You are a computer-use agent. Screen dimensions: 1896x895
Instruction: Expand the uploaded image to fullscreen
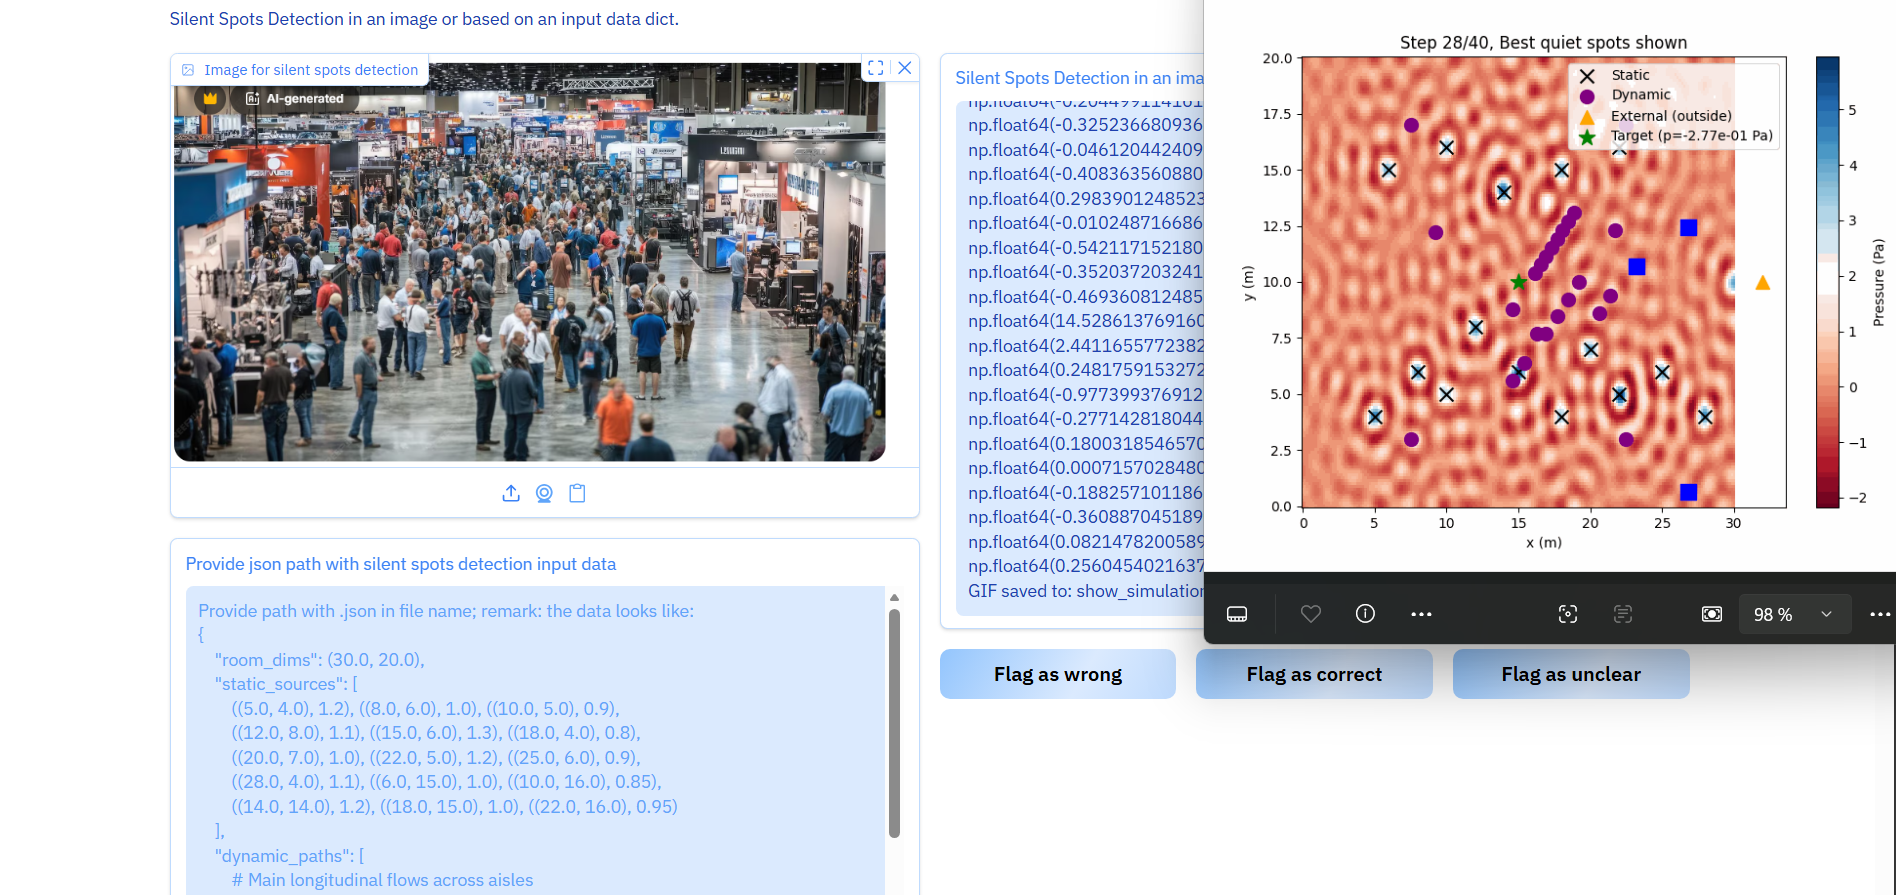click(876, 68)
